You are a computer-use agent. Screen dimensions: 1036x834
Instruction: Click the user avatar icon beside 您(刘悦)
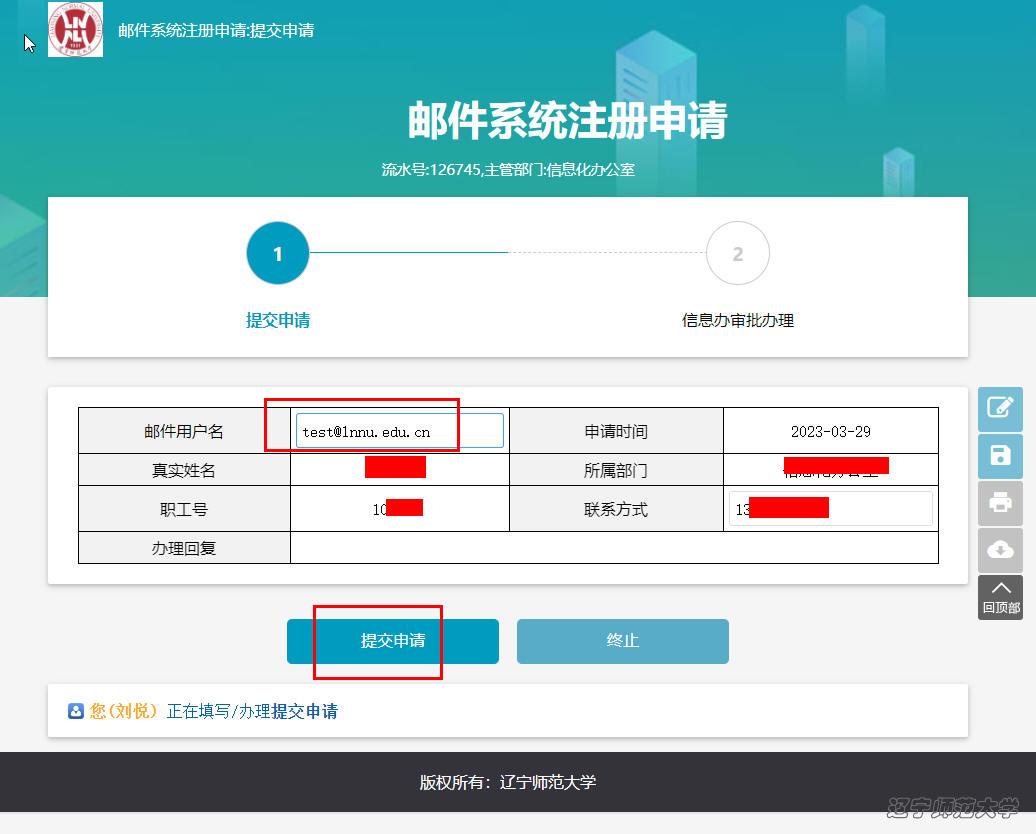pos(76,711)
